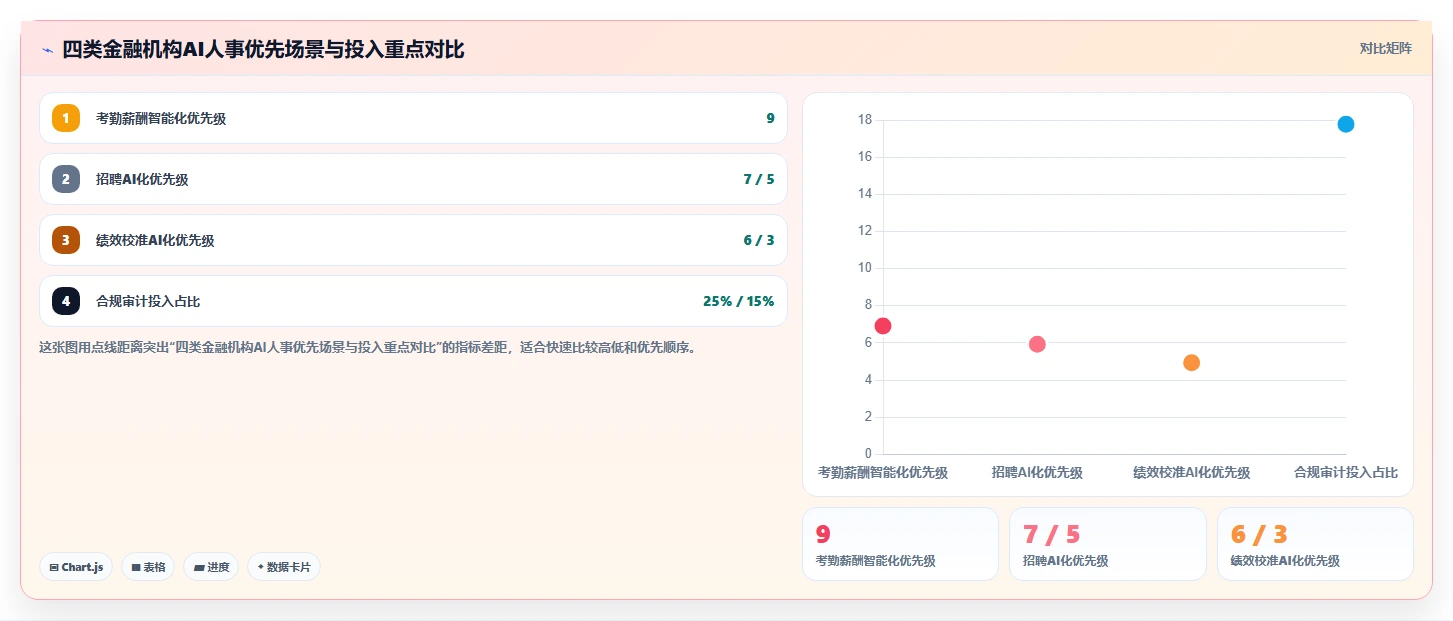Screen dimensions: 1453x621
Task: Click x-axis label 合规审计投入占比
Action: click(x=1346, y=472)
